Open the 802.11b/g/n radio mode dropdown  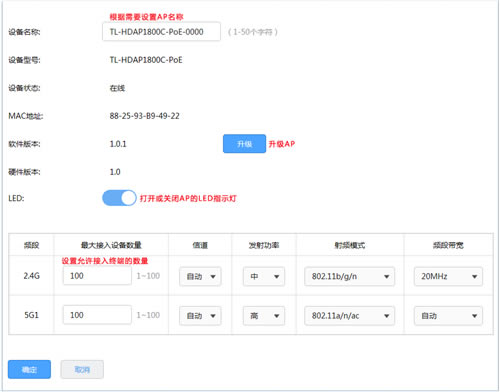349,276
